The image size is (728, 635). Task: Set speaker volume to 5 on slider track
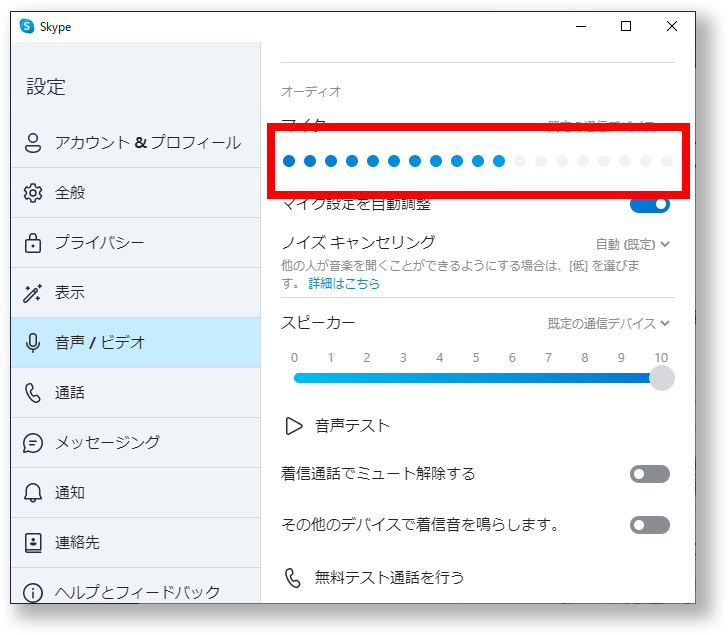(x=476, y=378)
